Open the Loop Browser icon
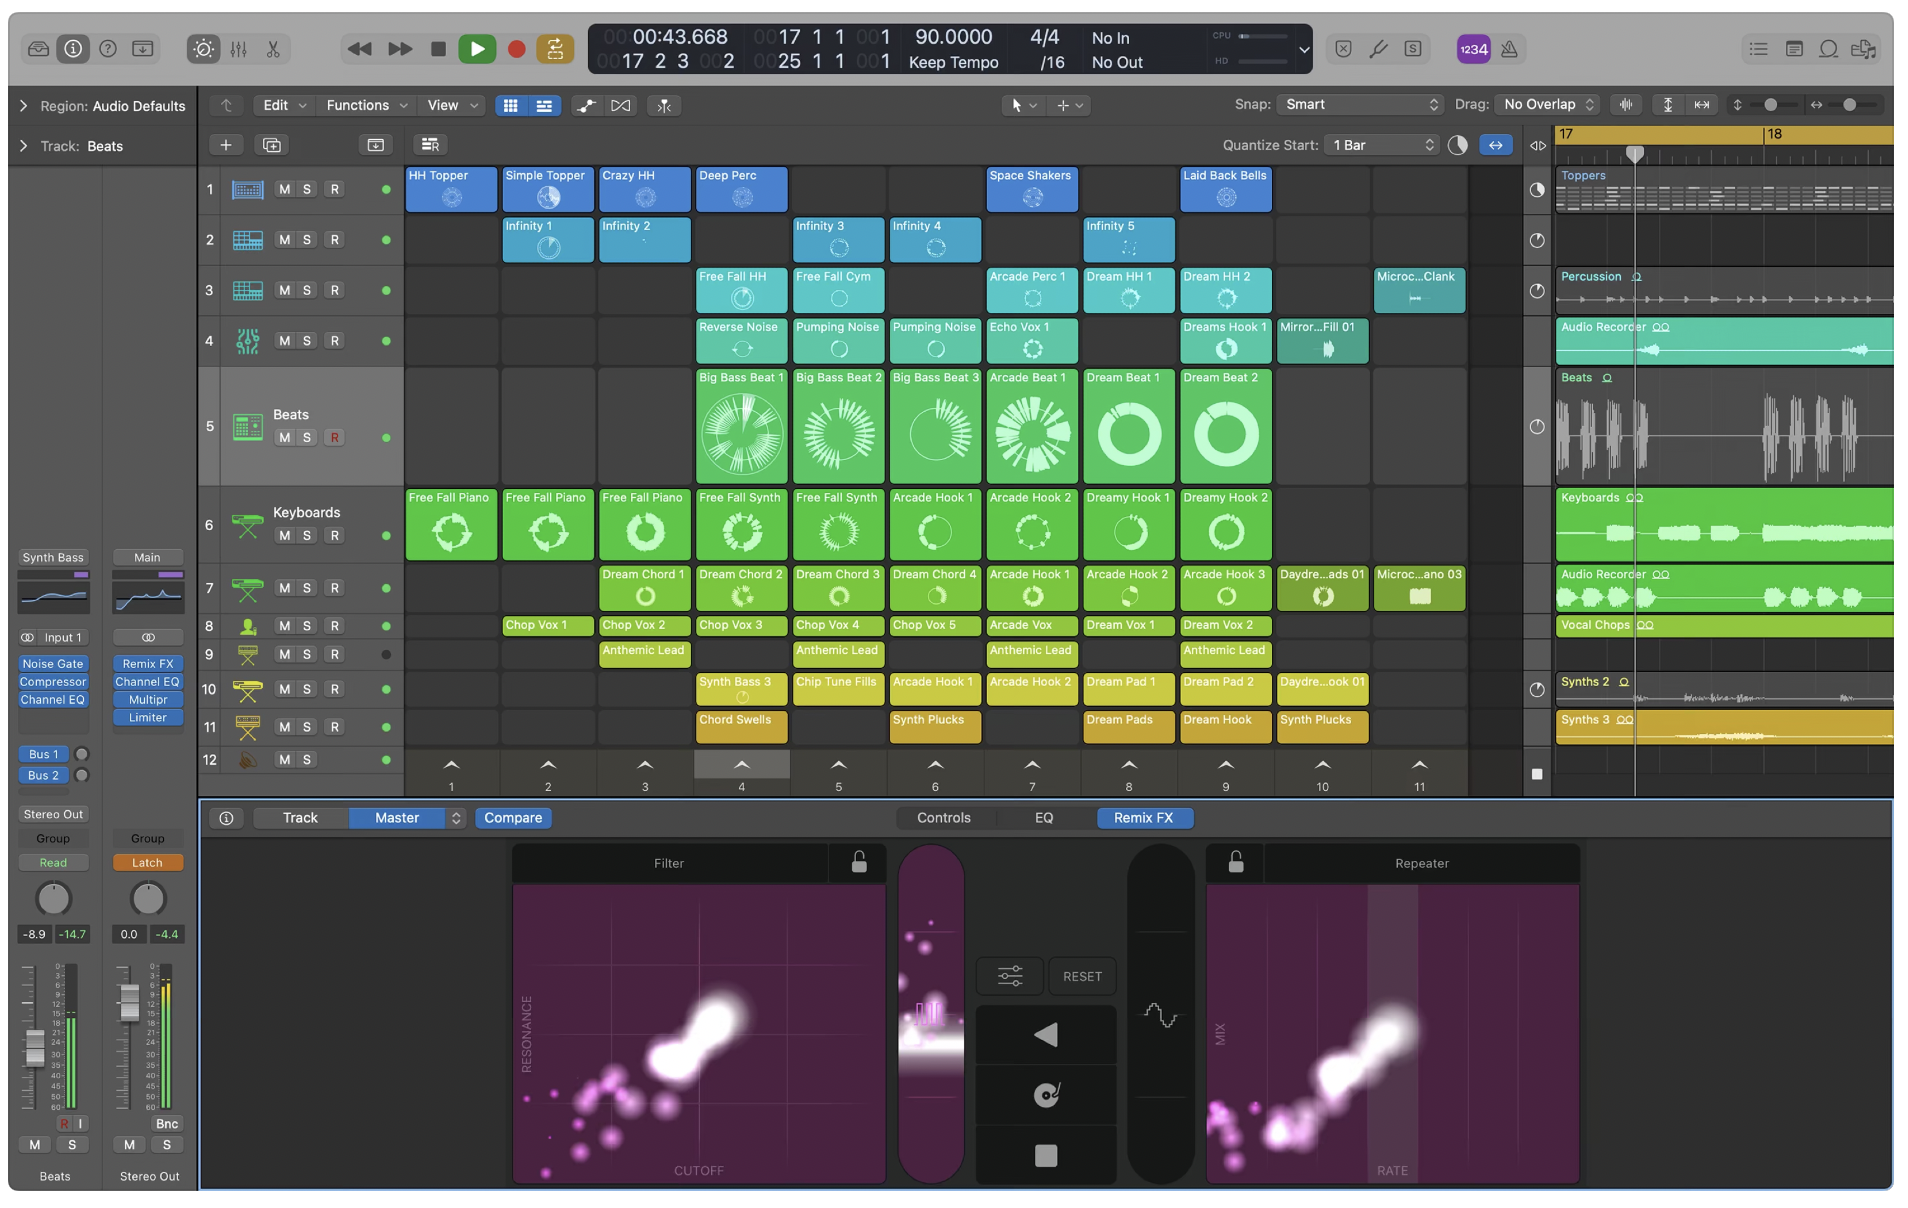 [1829, 49]
